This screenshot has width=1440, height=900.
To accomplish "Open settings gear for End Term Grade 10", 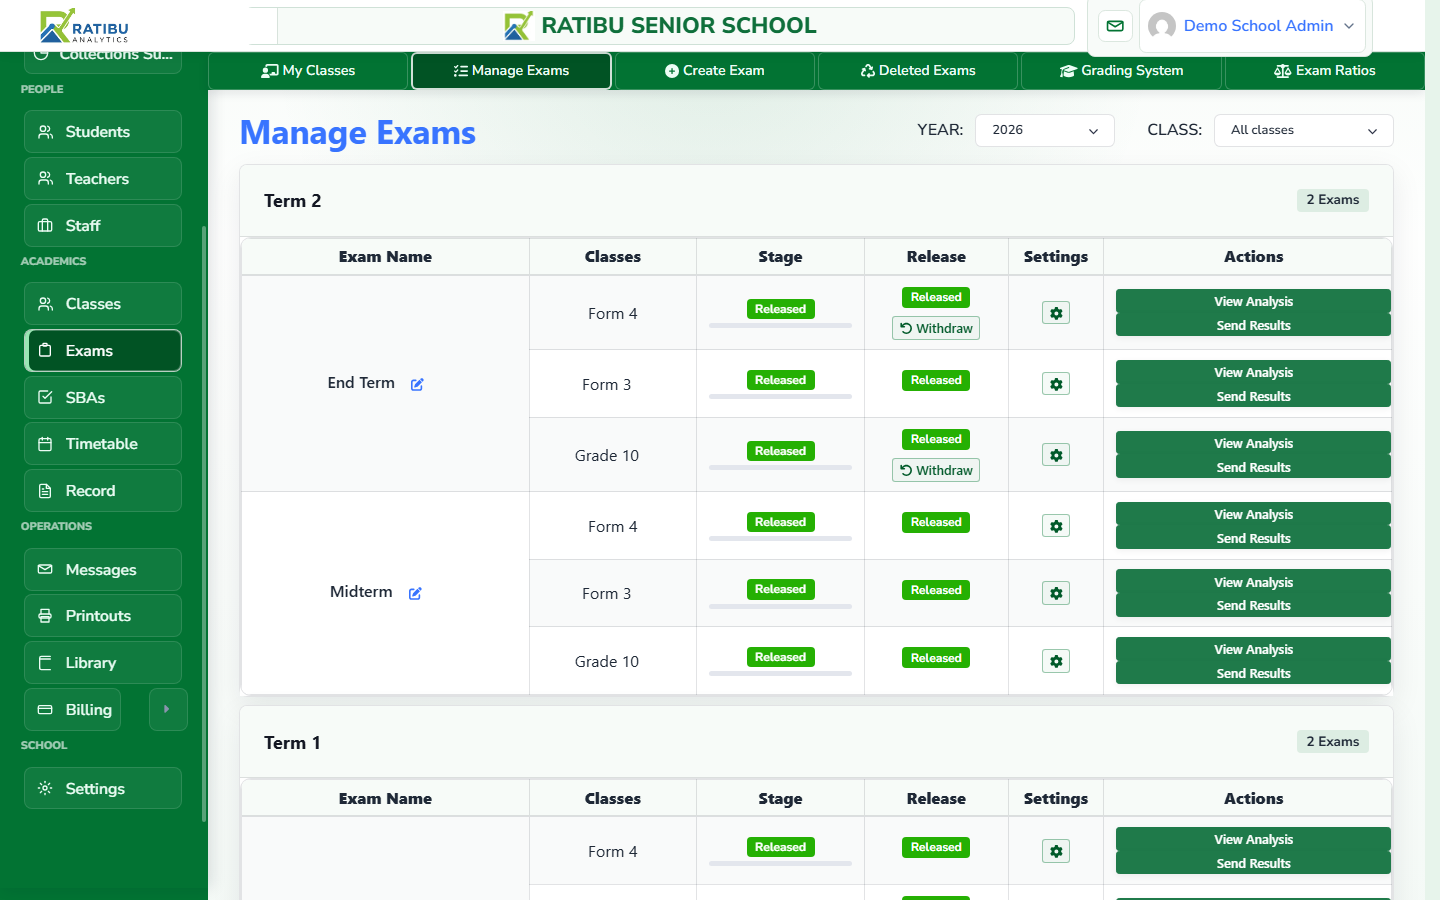I will (x=1056, y=455).
